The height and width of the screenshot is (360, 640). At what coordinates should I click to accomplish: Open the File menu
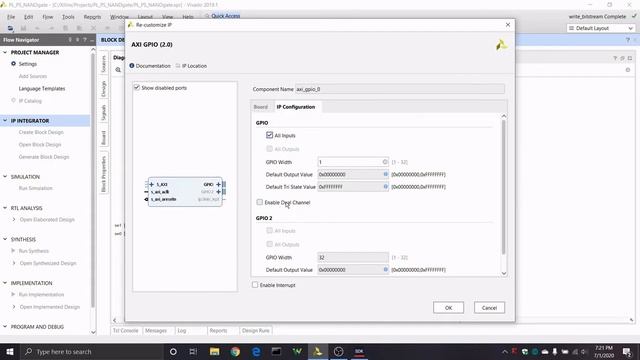pyautogui.click(x=11, y=17)
